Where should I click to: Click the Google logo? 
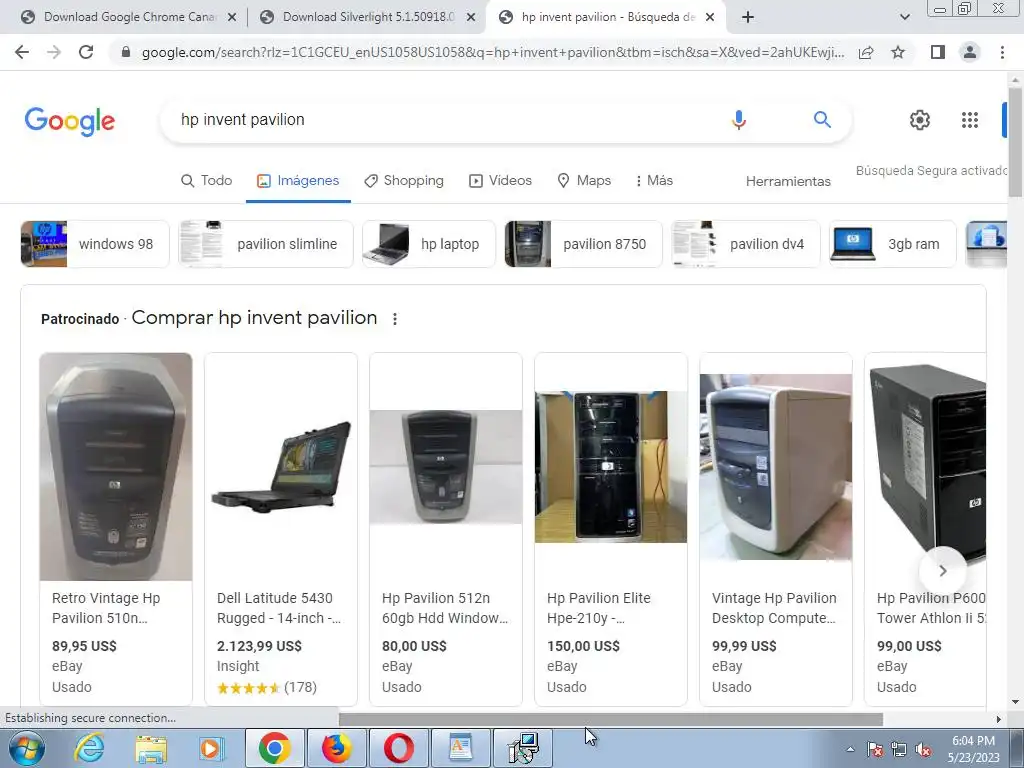(x=70, y=121)
